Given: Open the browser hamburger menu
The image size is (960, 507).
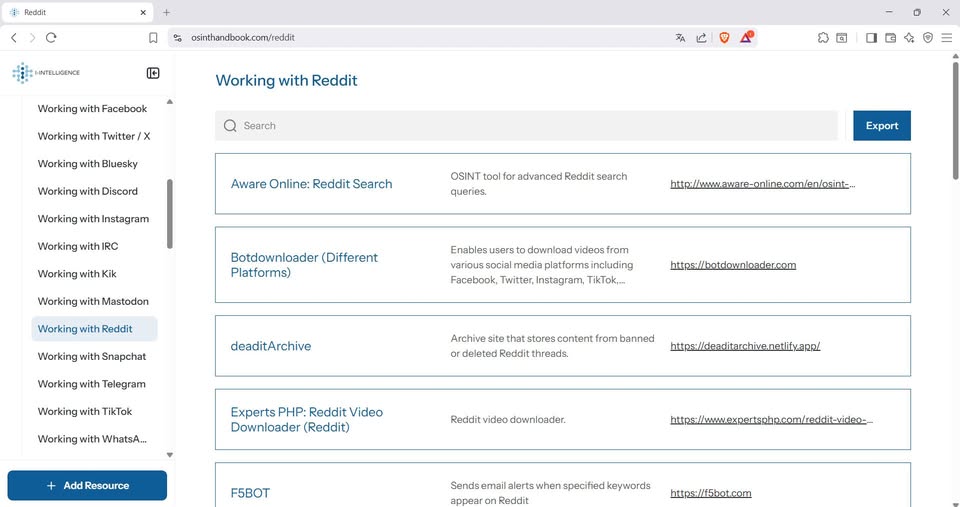Looking at the screenshot, I should (947, 37).
